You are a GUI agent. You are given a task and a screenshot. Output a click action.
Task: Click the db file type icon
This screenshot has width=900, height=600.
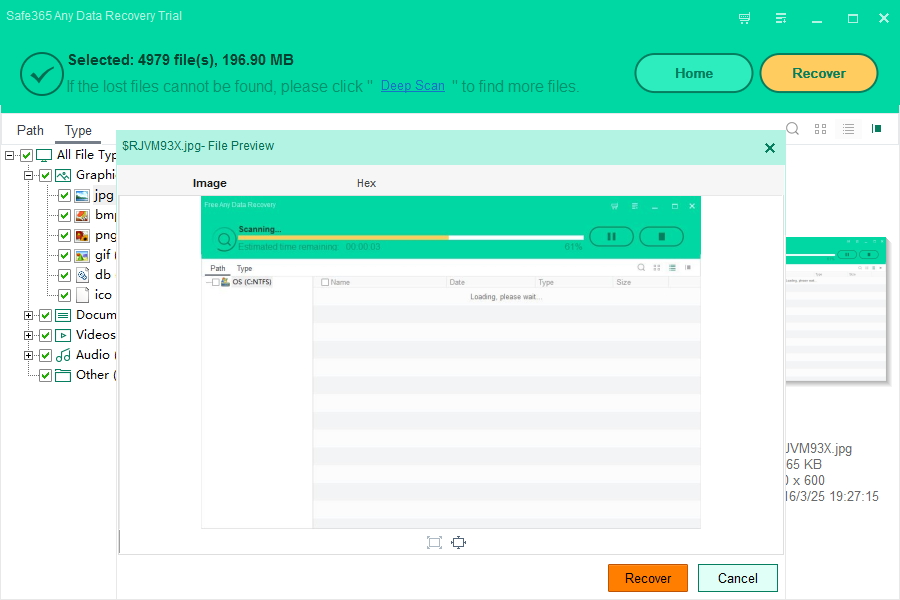(x=82, y=276)
